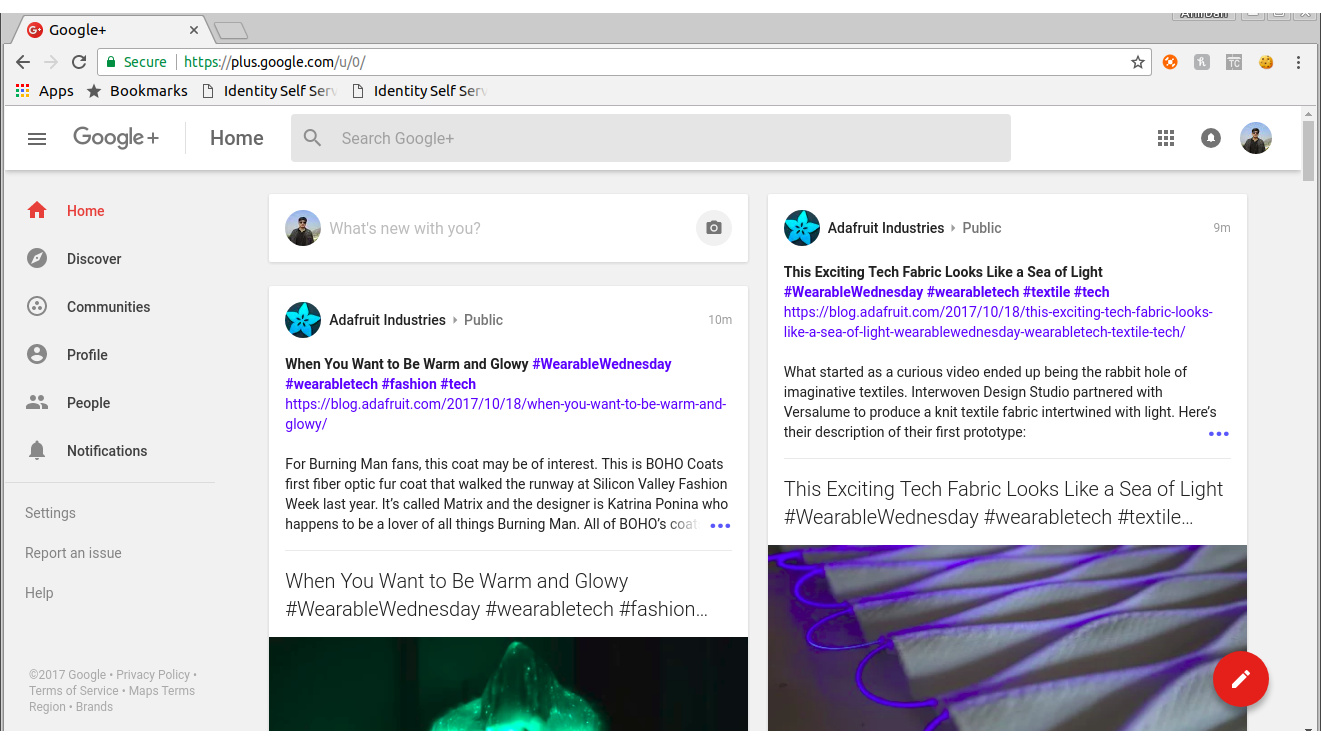Open the Brands footer link
1321x744 pixels.
[x=94, y=707]
